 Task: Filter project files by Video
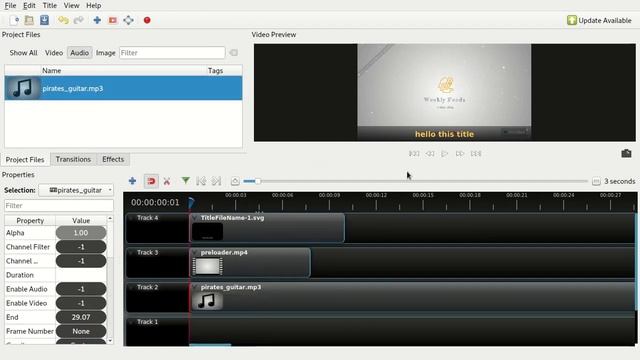[54, 53]
